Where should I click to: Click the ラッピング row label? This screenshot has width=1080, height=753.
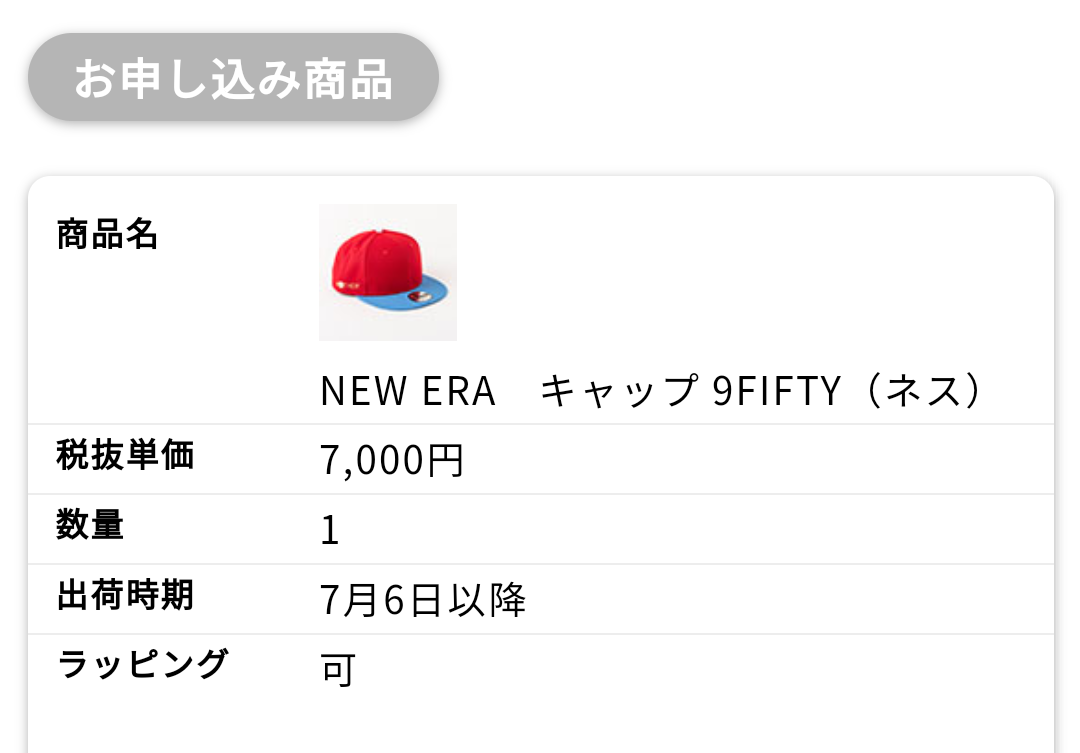coord(143,665)
